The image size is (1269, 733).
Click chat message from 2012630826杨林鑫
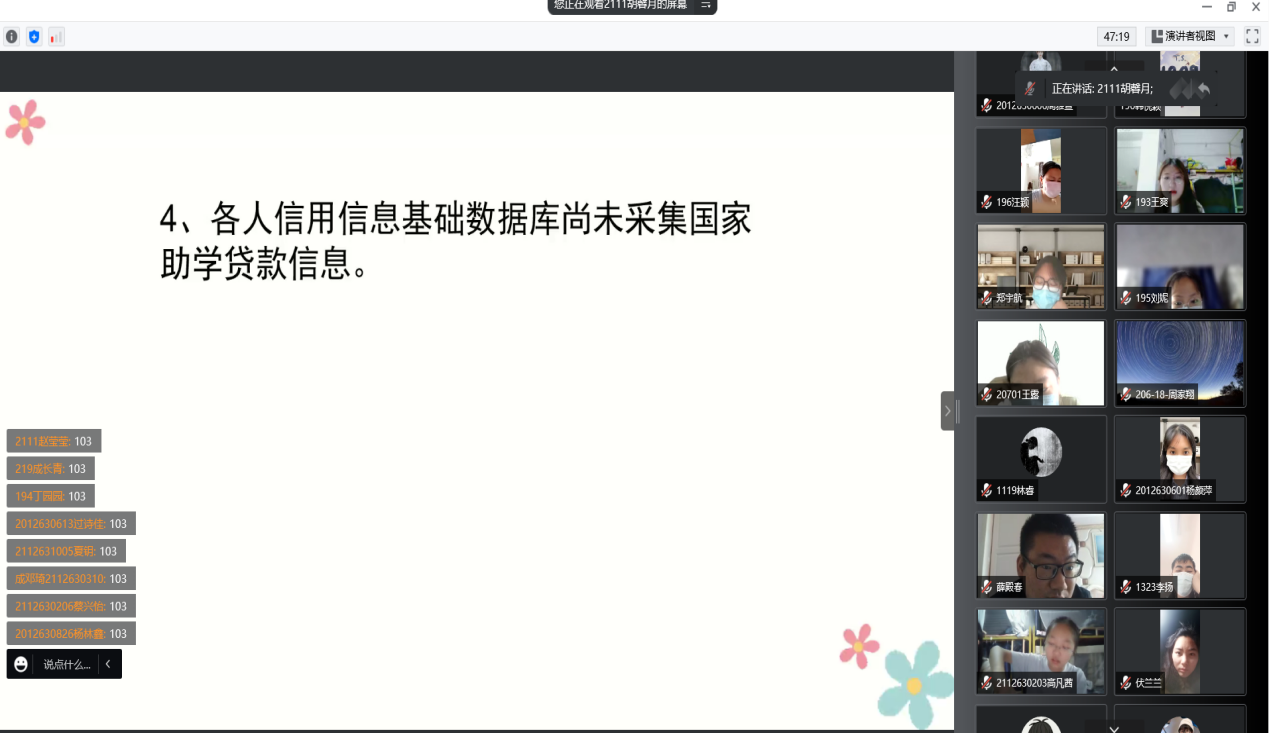coord(71,634)
